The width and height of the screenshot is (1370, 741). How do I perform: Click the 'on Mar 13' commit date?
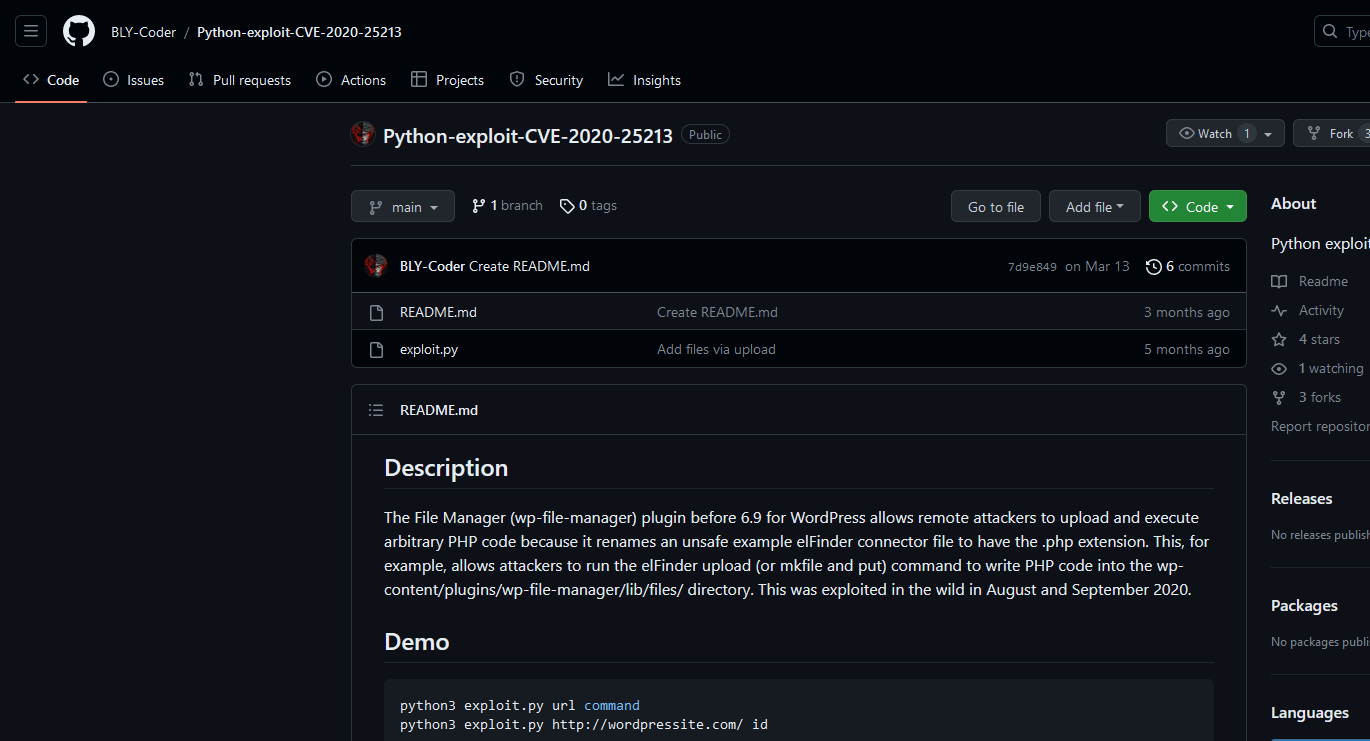[x=1097, y=266]
